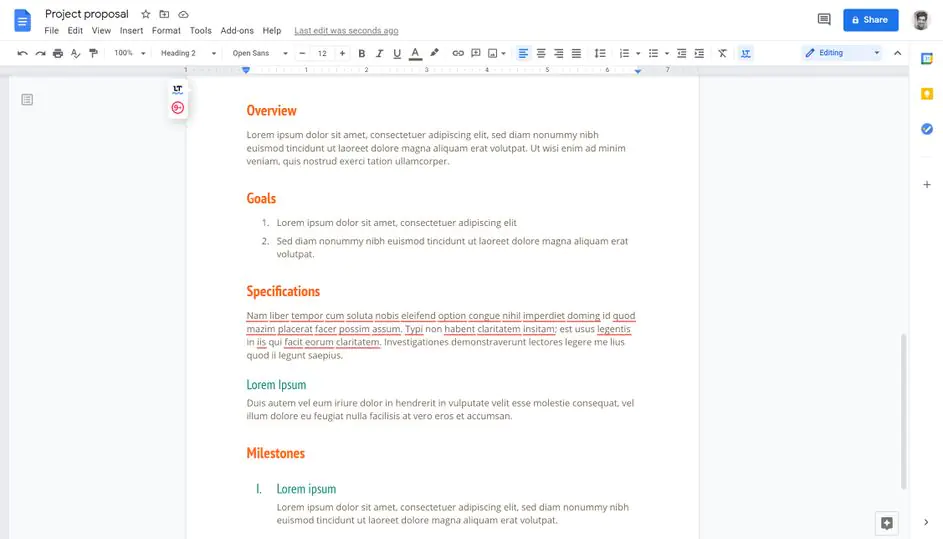Expand bulleted list style arrow
This screenshot has height=539, width=943.
667,54
